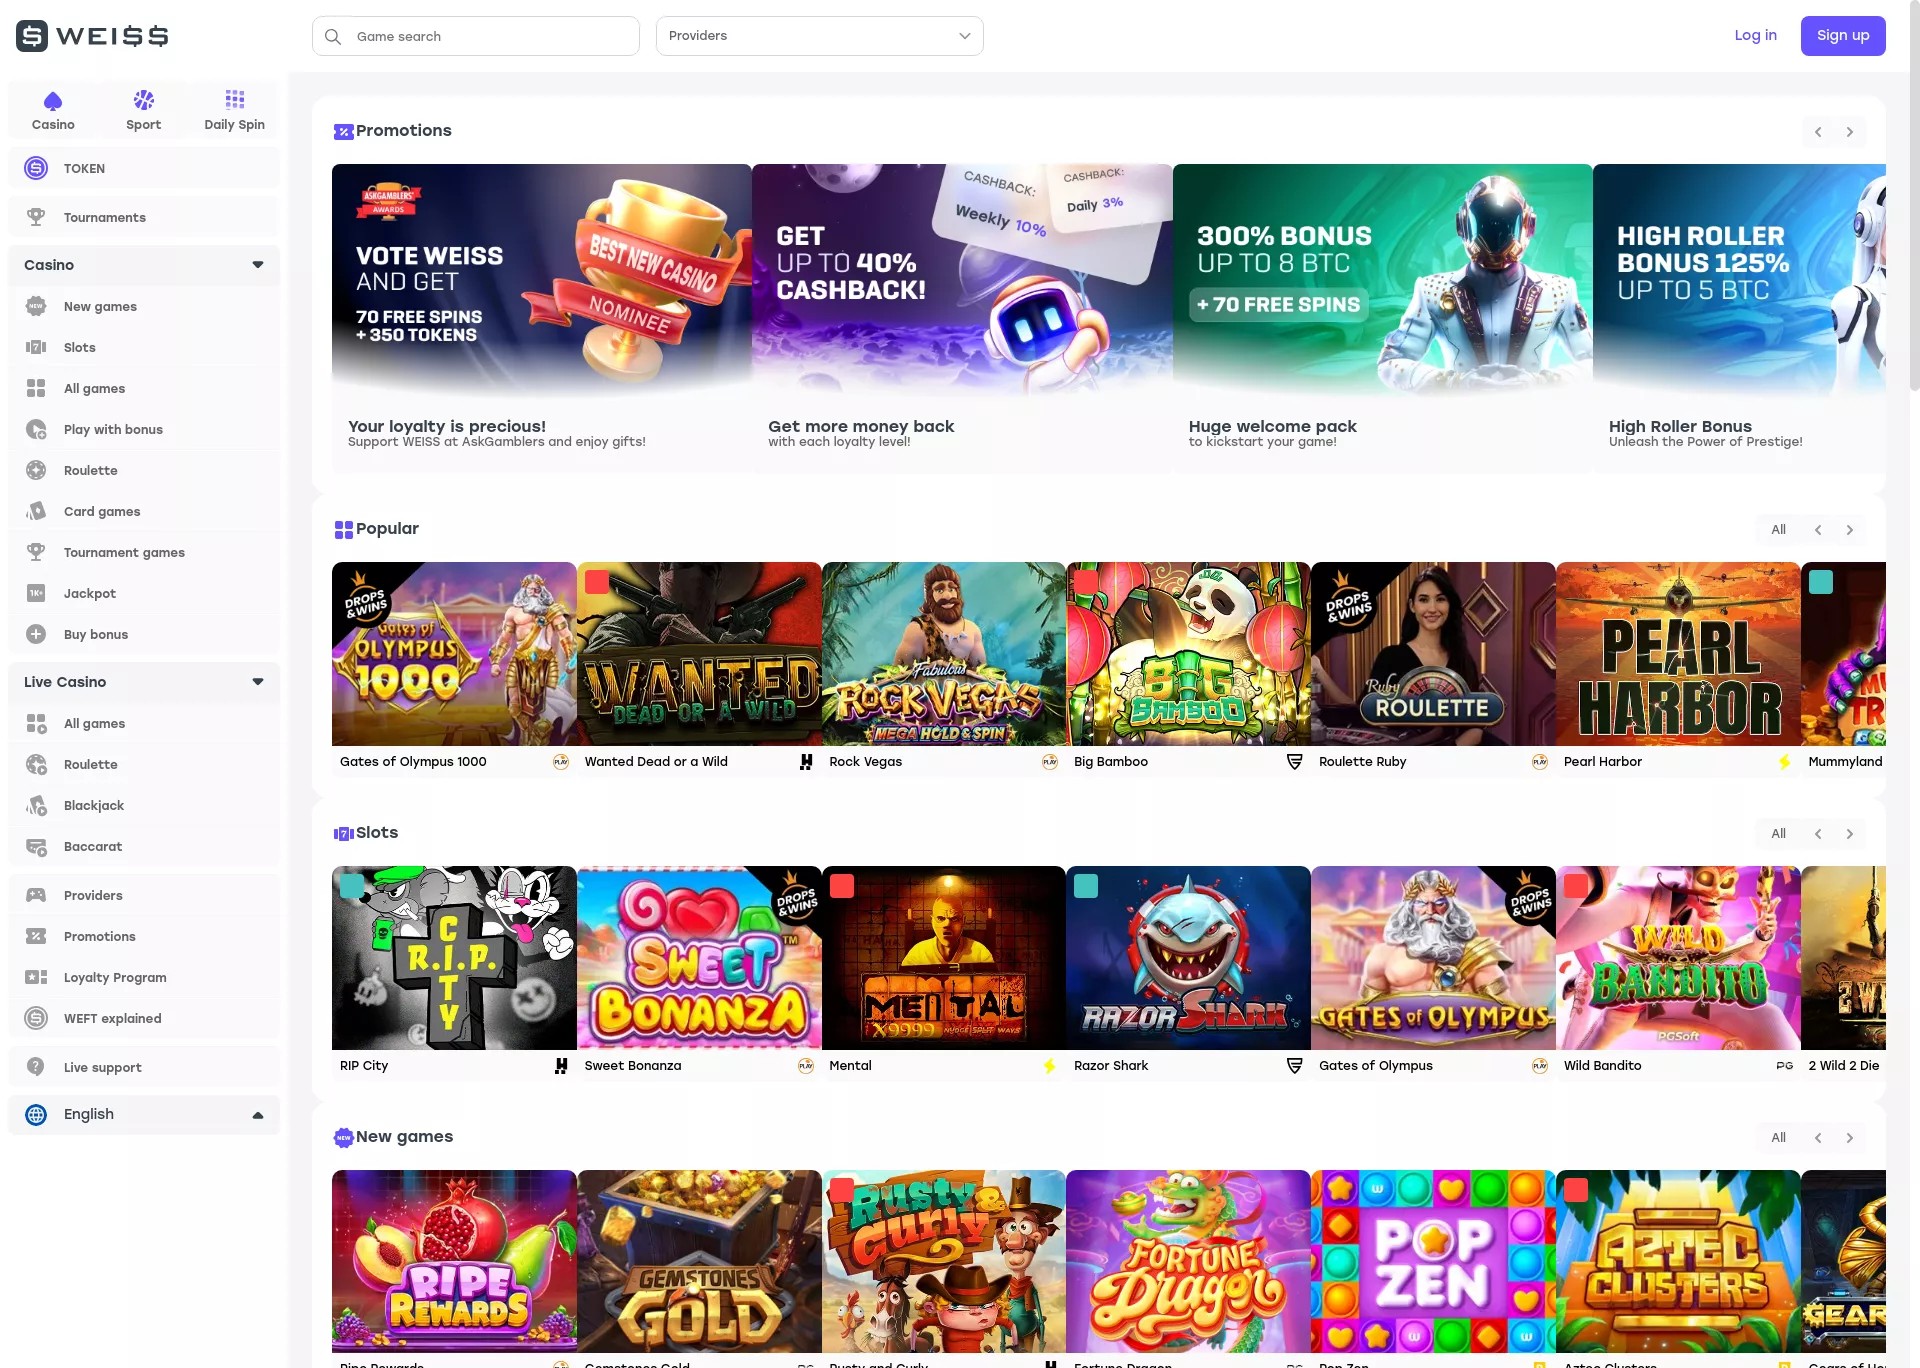Open the Daily Spin grid icon
The height and width of the screenshot is (1368, 1920).
coord(235,99)
